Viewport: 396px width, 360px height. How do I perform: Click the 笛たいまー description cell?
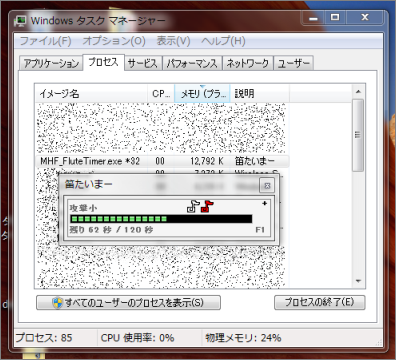255,161
